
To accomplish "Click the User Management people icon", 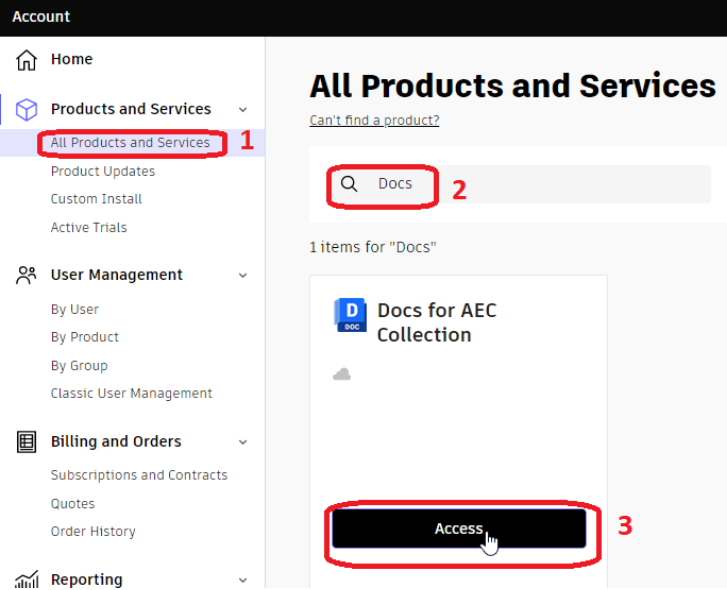I will point(26,275).
